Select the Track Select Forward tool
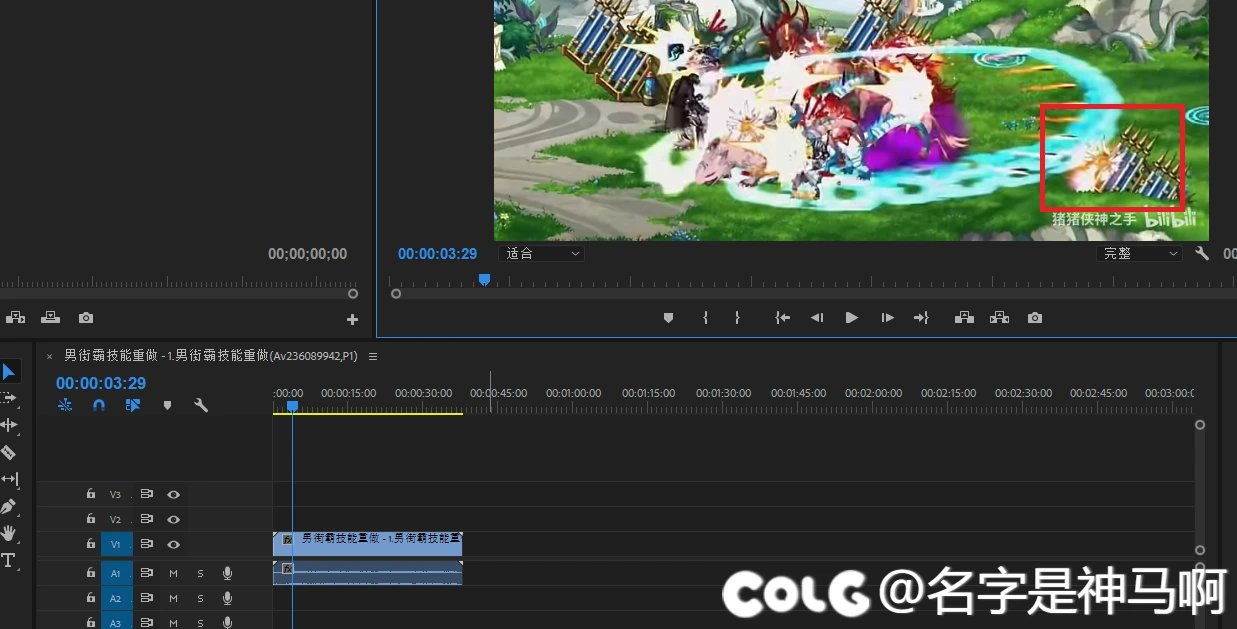 click(x=8, y=398)
